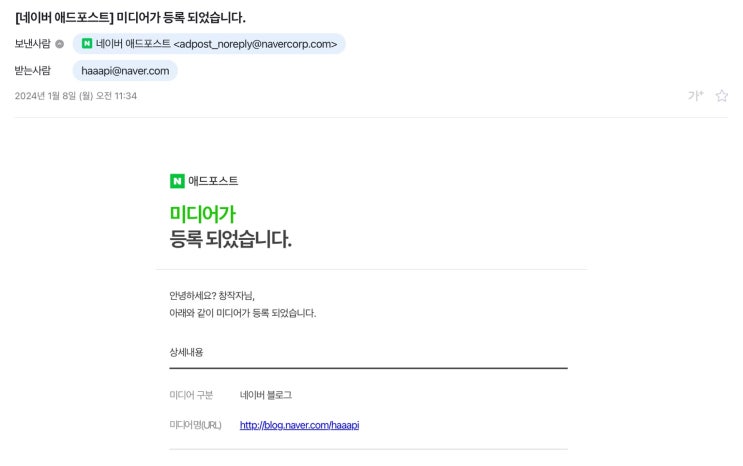
Task: Click the 미디어명(URL) label
Action: [196, 425]
